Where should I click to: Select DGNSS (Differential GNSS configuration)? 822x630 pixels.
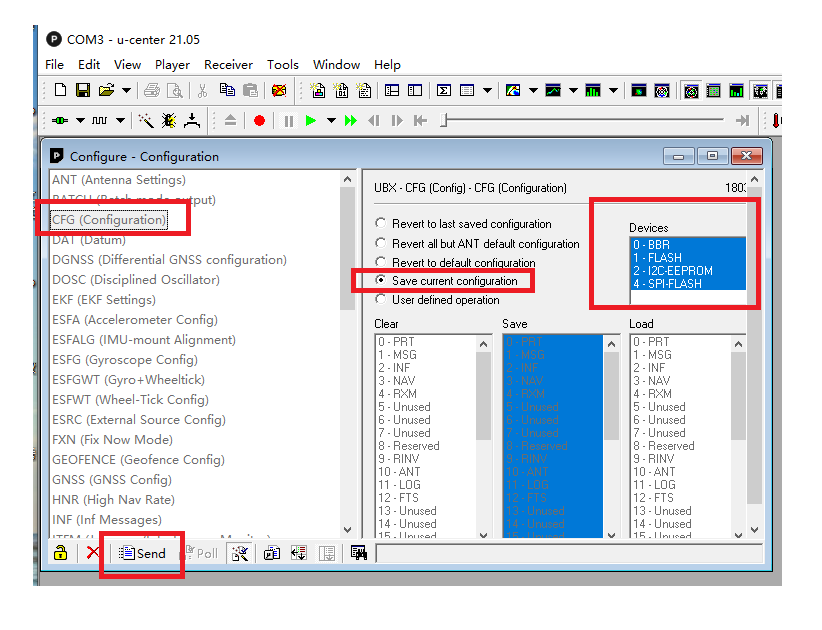point(169,259)
